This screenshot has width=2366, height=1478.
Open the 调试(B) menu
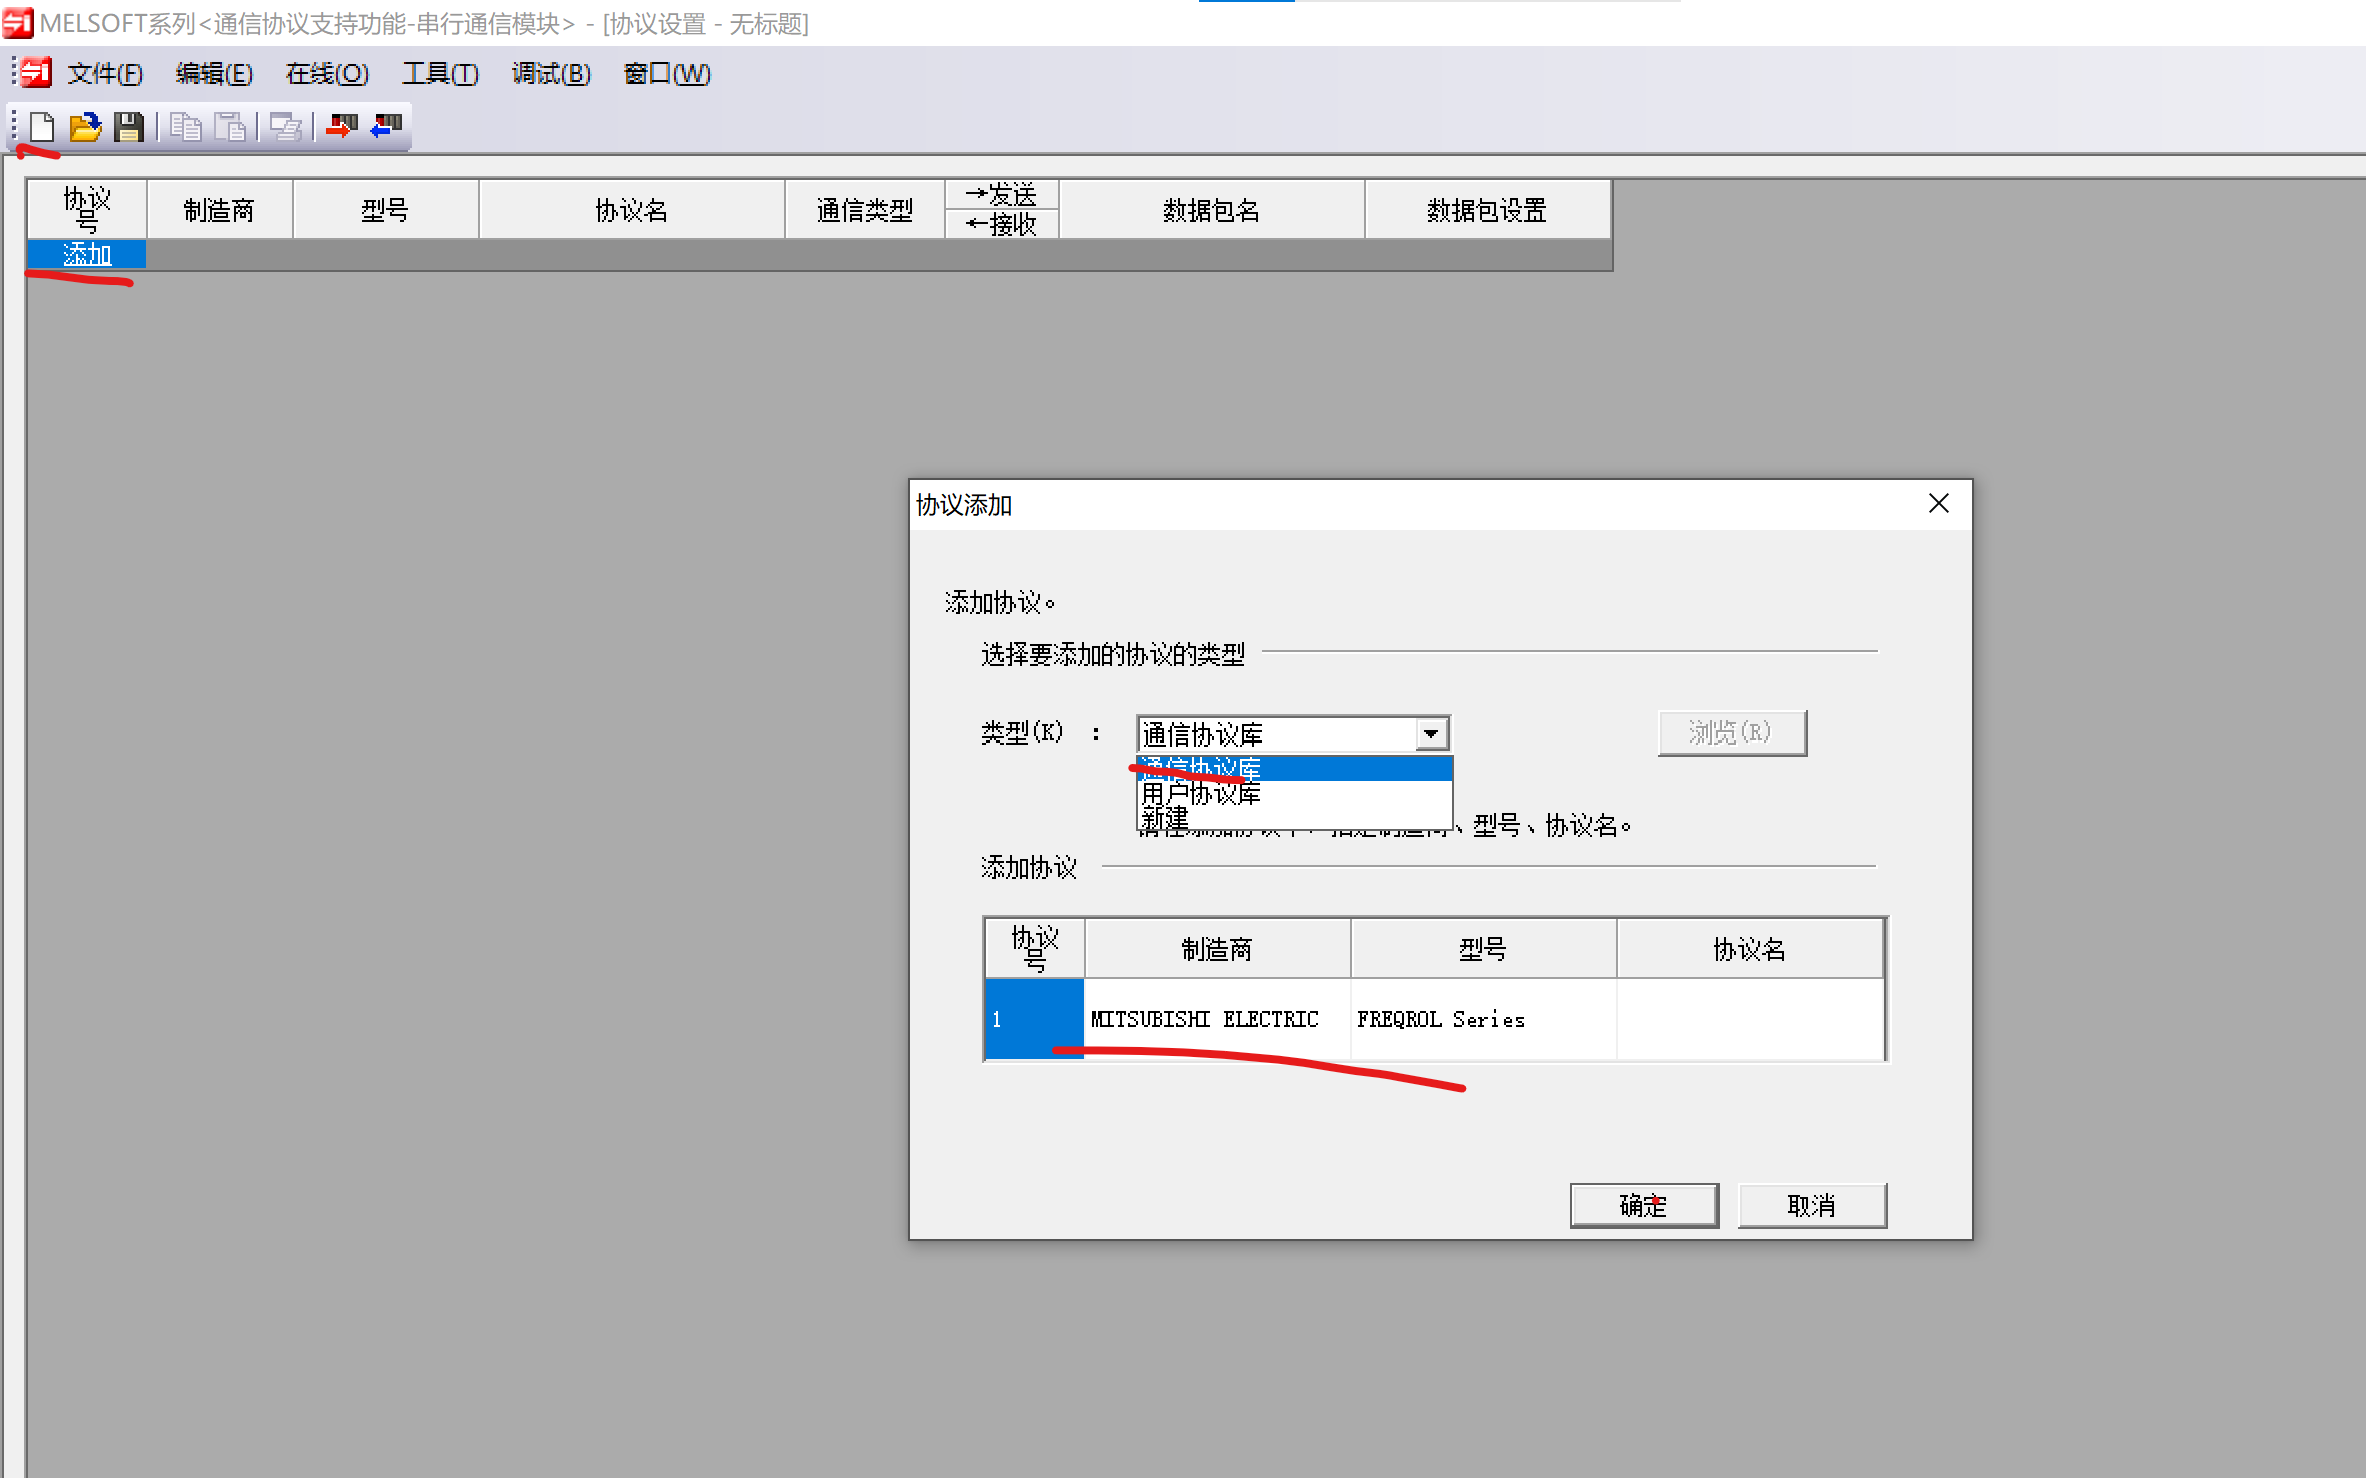pos(551,74)
